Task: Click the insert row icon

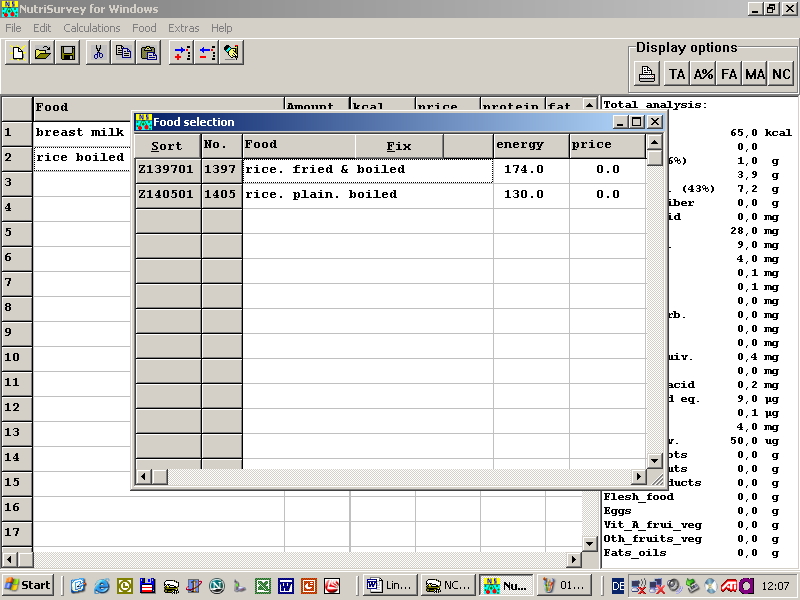Action: pos(181,53)
